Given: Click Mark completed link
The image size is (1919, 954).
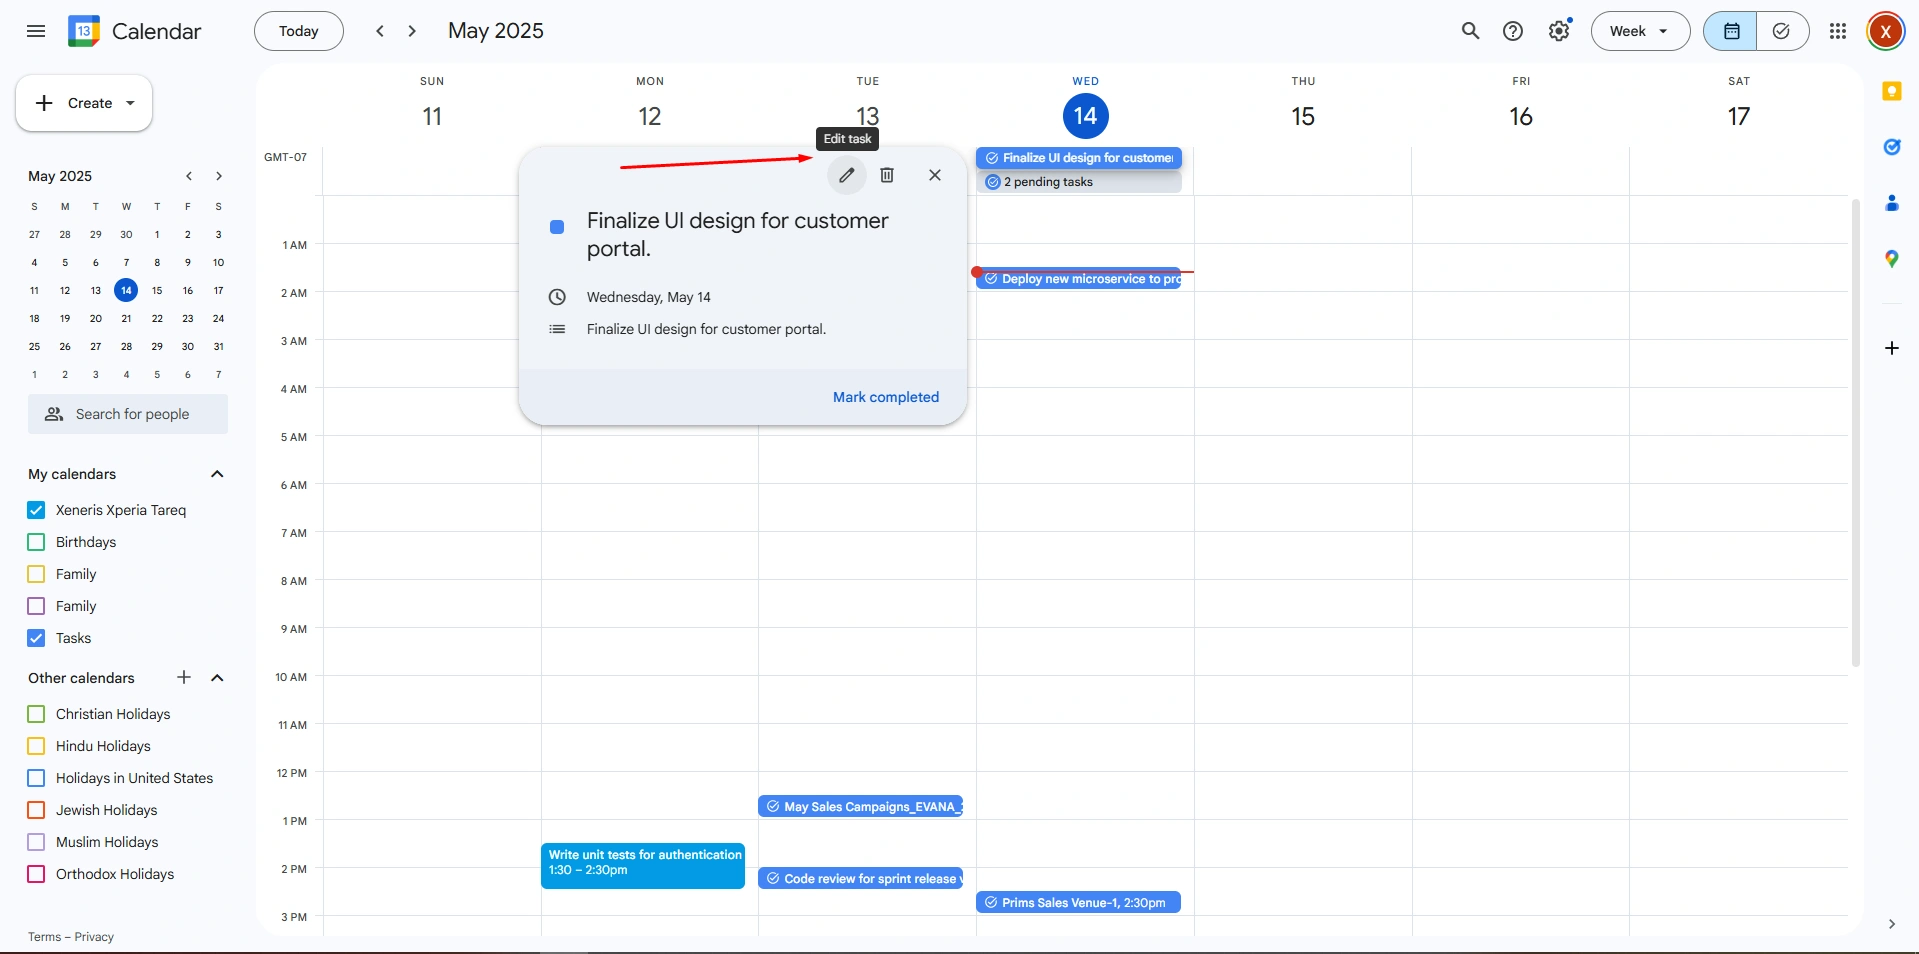Looking at the screenshot, I should pyautogui.click(x=885, y=397).
